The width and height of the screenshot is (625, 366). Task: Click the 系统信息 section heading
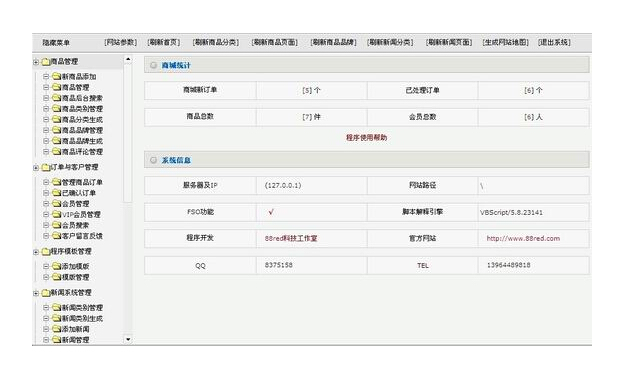point(176,160)
